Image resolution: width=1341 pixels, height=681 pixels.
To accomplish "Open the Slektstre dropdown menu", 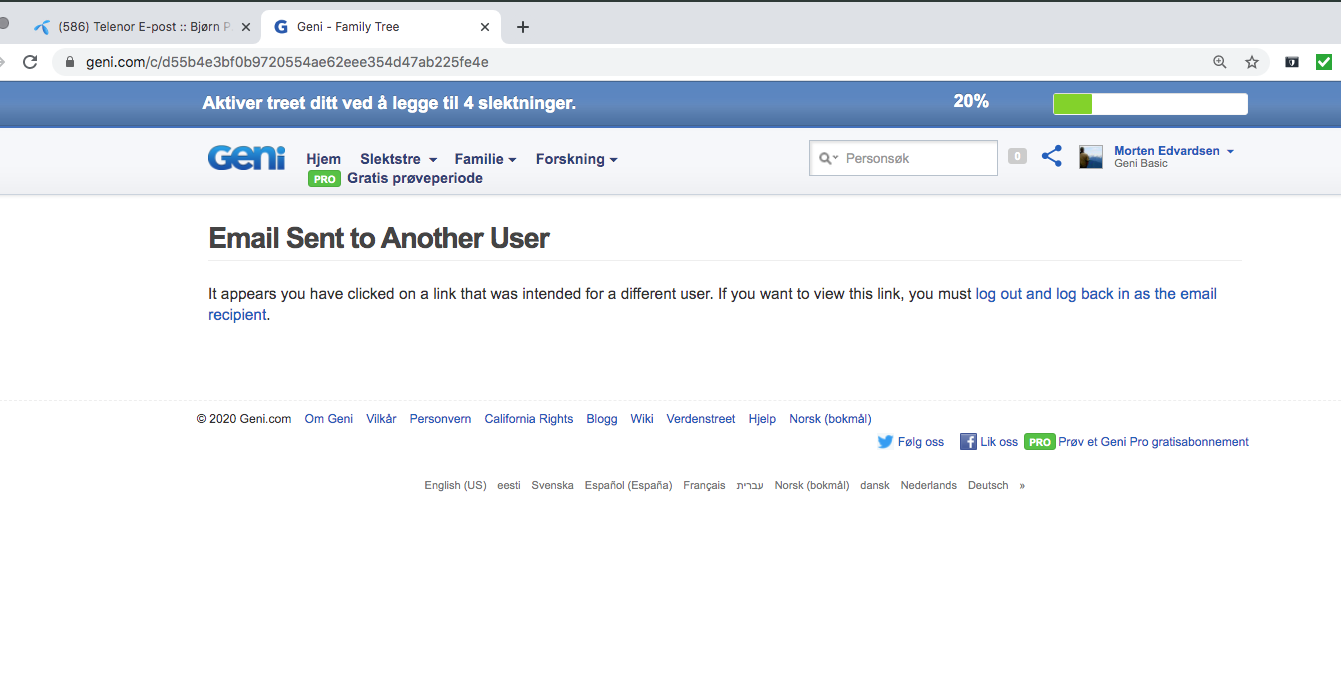I will click(398, 159).
